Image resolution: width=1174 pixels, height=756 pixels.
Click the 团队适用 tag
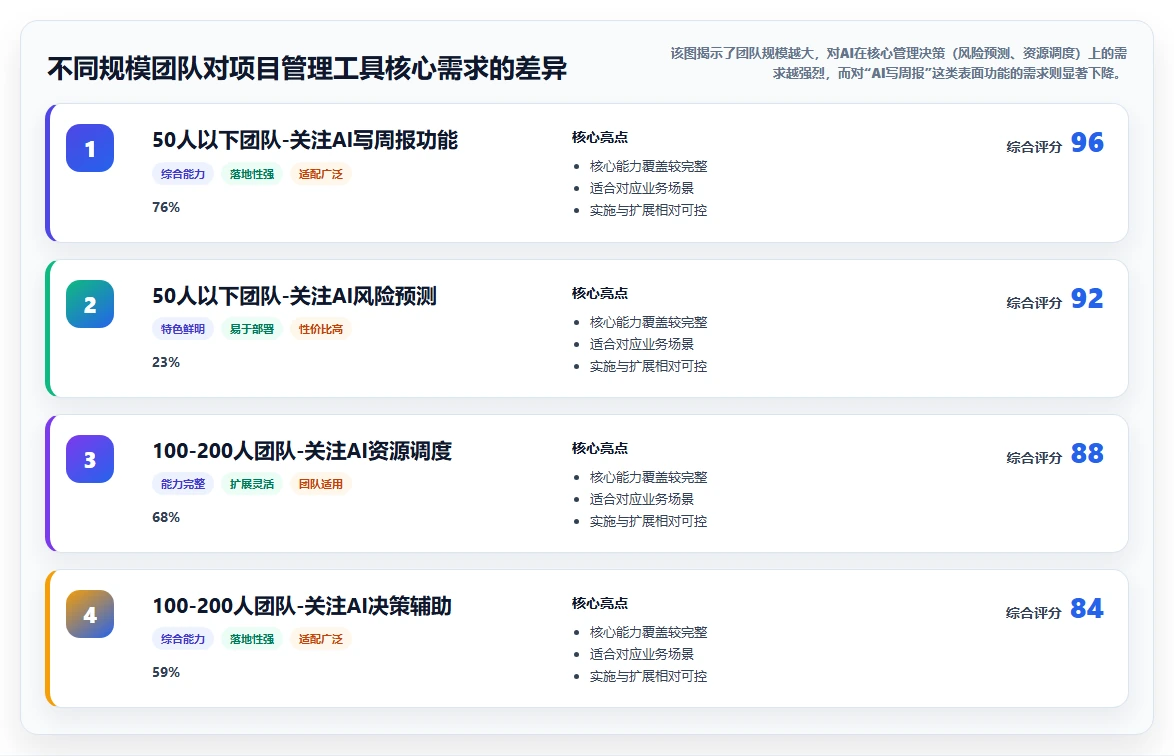(320, 484)
